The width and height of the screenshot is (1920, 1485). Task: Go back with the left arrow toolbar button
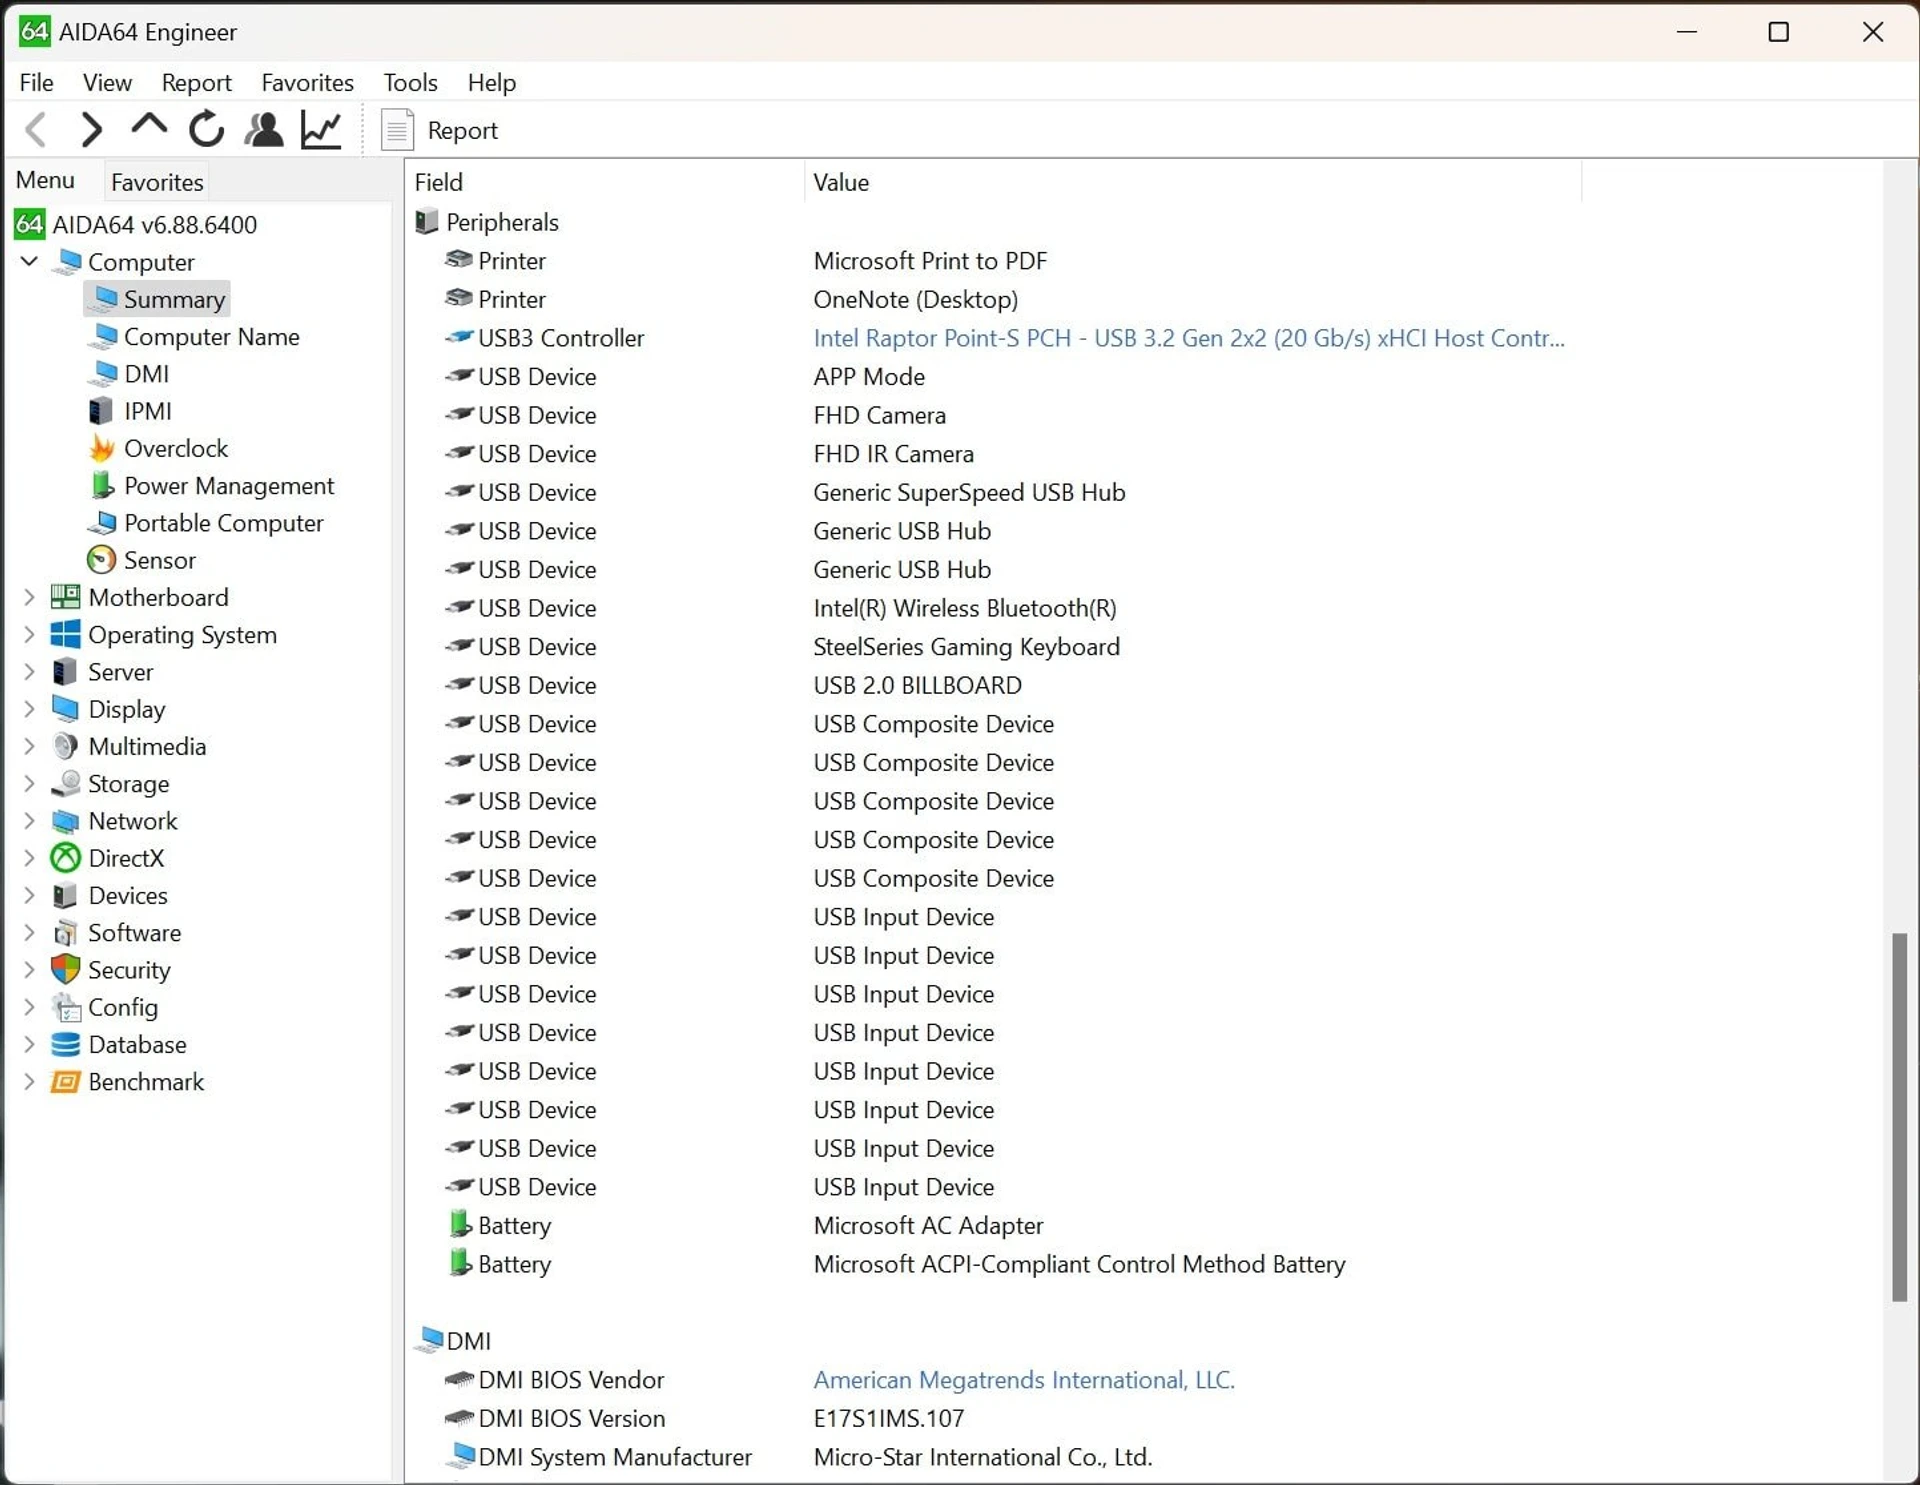(36, 129)
